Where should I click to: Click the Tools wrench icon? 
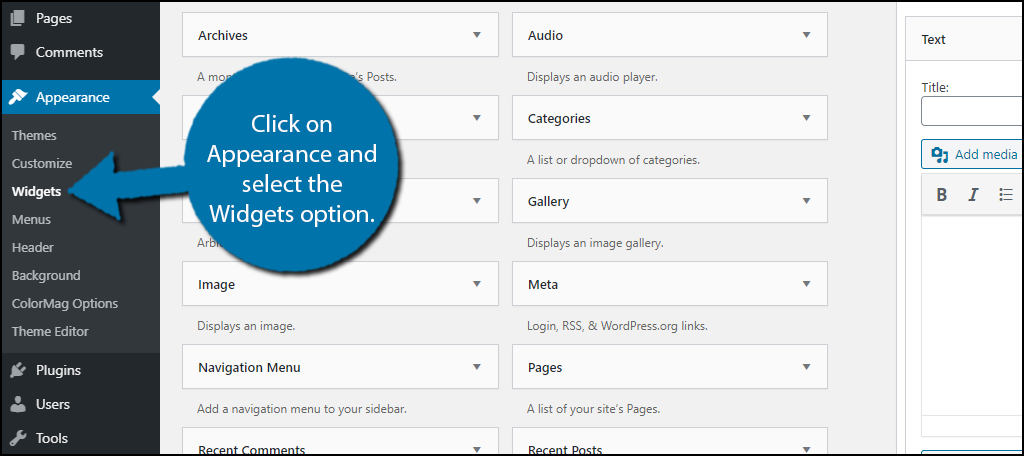18,438
